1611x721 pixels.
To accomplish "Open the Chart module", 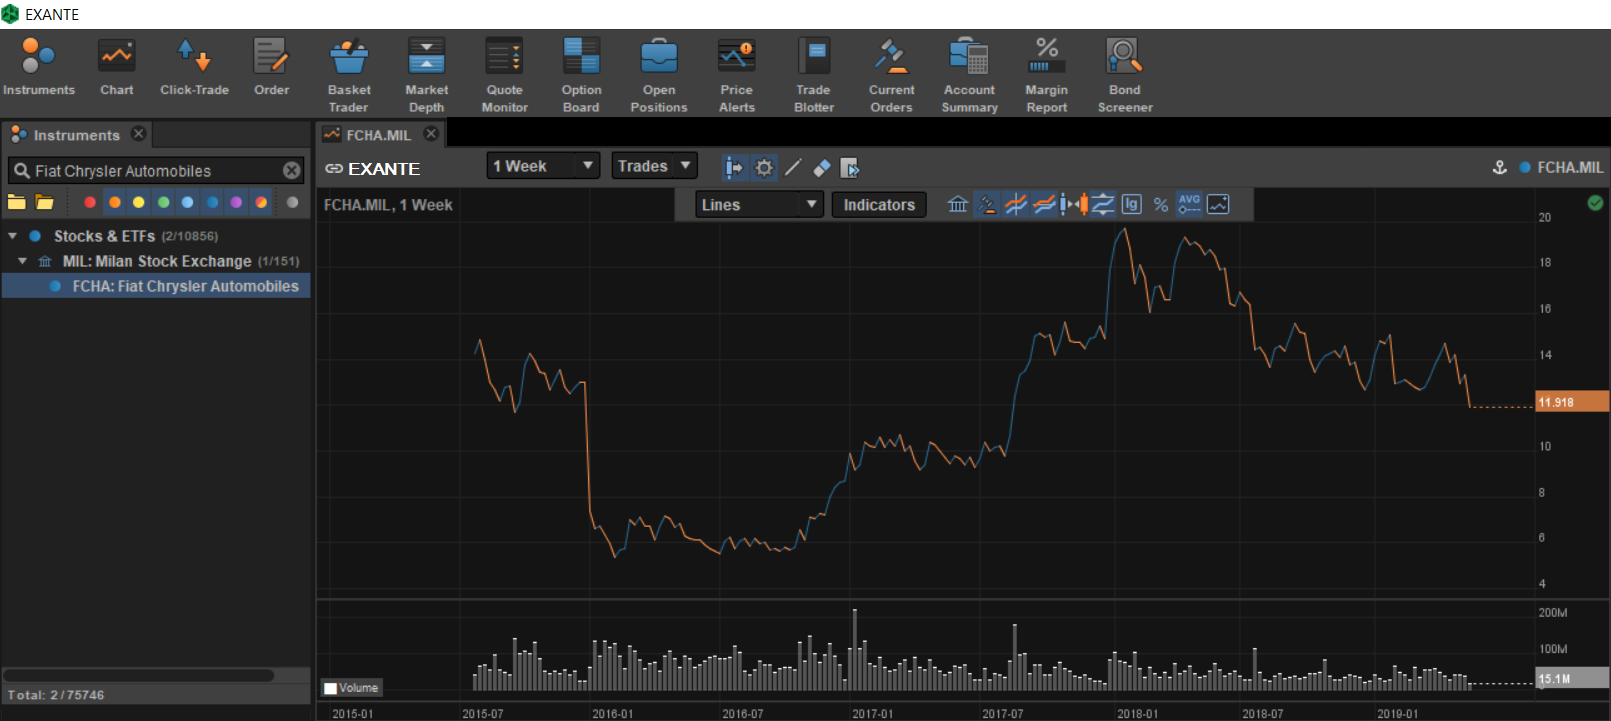I will click(x=116, y=68).
